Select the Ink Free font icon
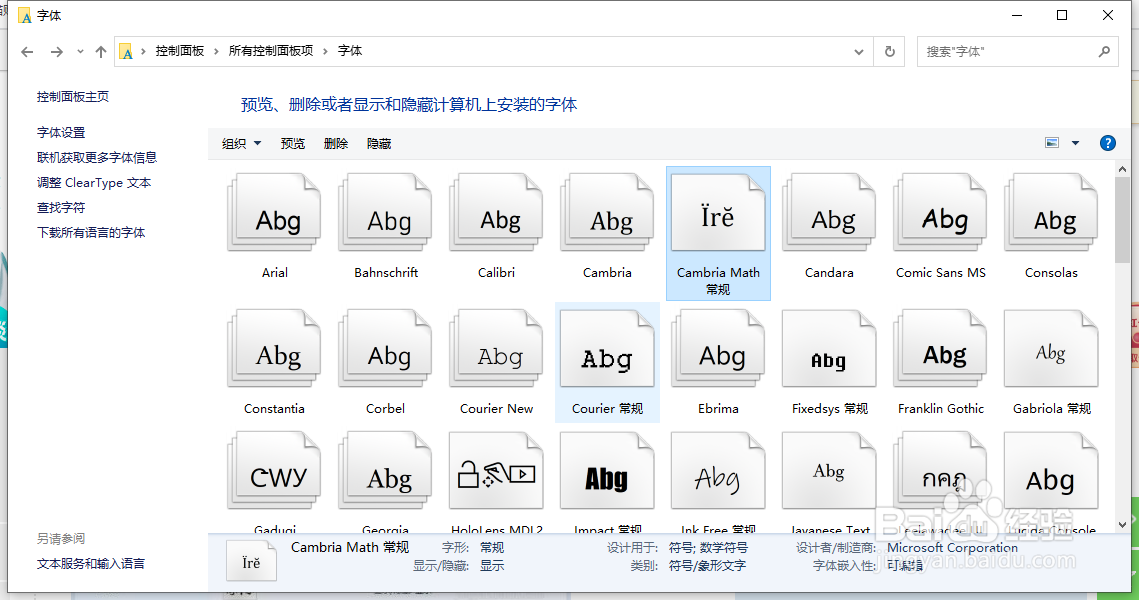 [x=718, y=471]
